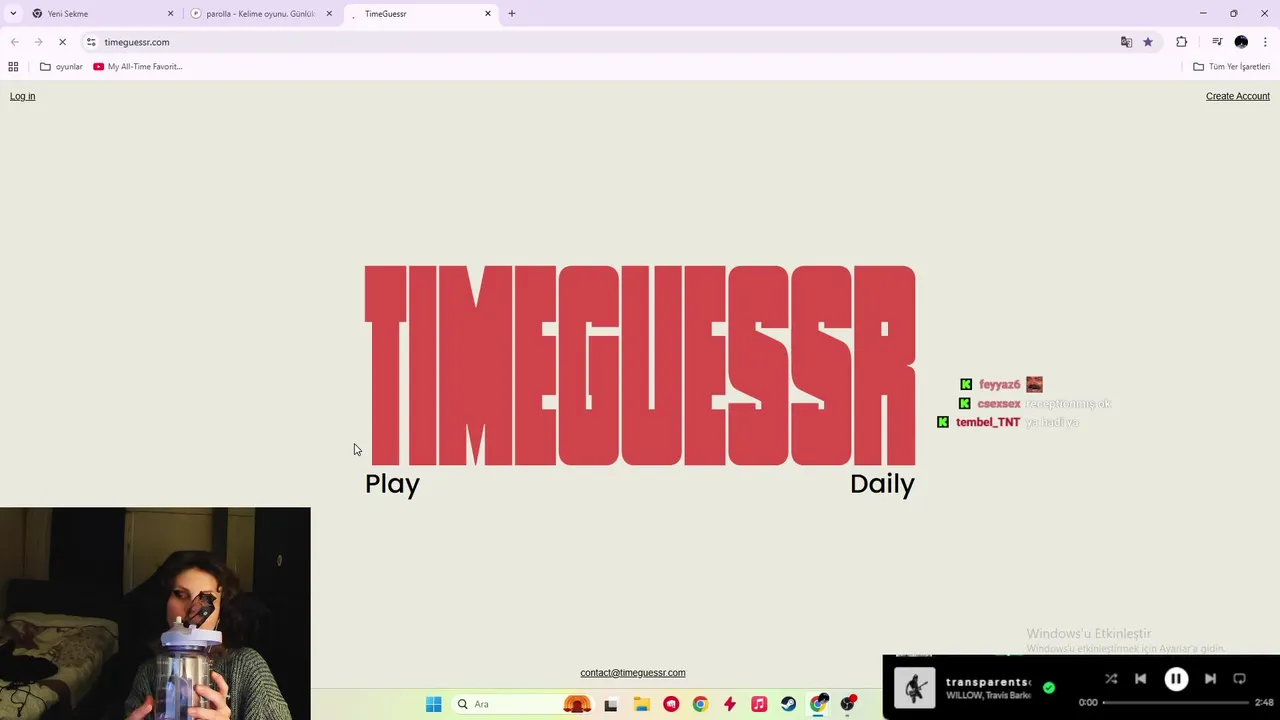This screenshot has height=720, width=1280.
Task: Skip to the next track
Action: point(1210,678)
